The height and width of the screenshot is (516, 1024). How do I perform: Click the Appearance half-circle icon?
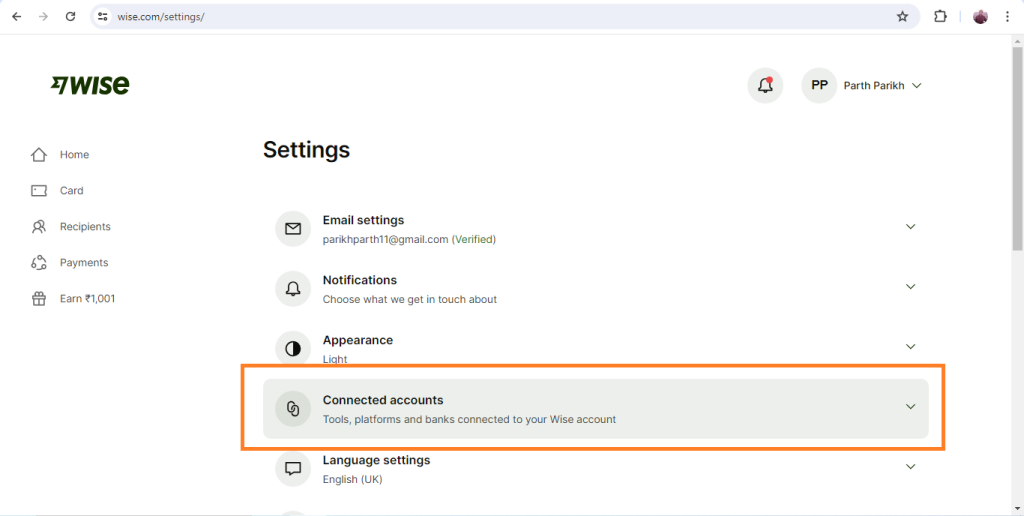pos(293,348)
